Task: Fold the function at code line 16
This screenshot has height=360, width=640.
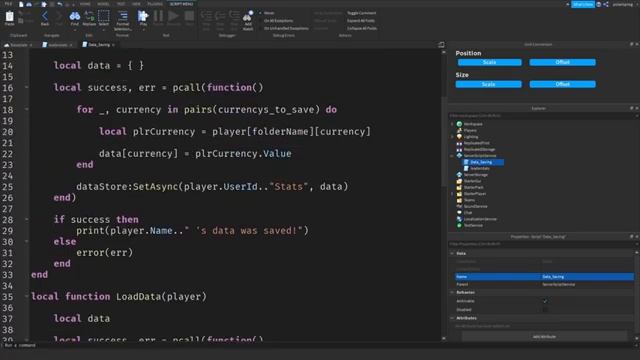Action: point(27,87)
